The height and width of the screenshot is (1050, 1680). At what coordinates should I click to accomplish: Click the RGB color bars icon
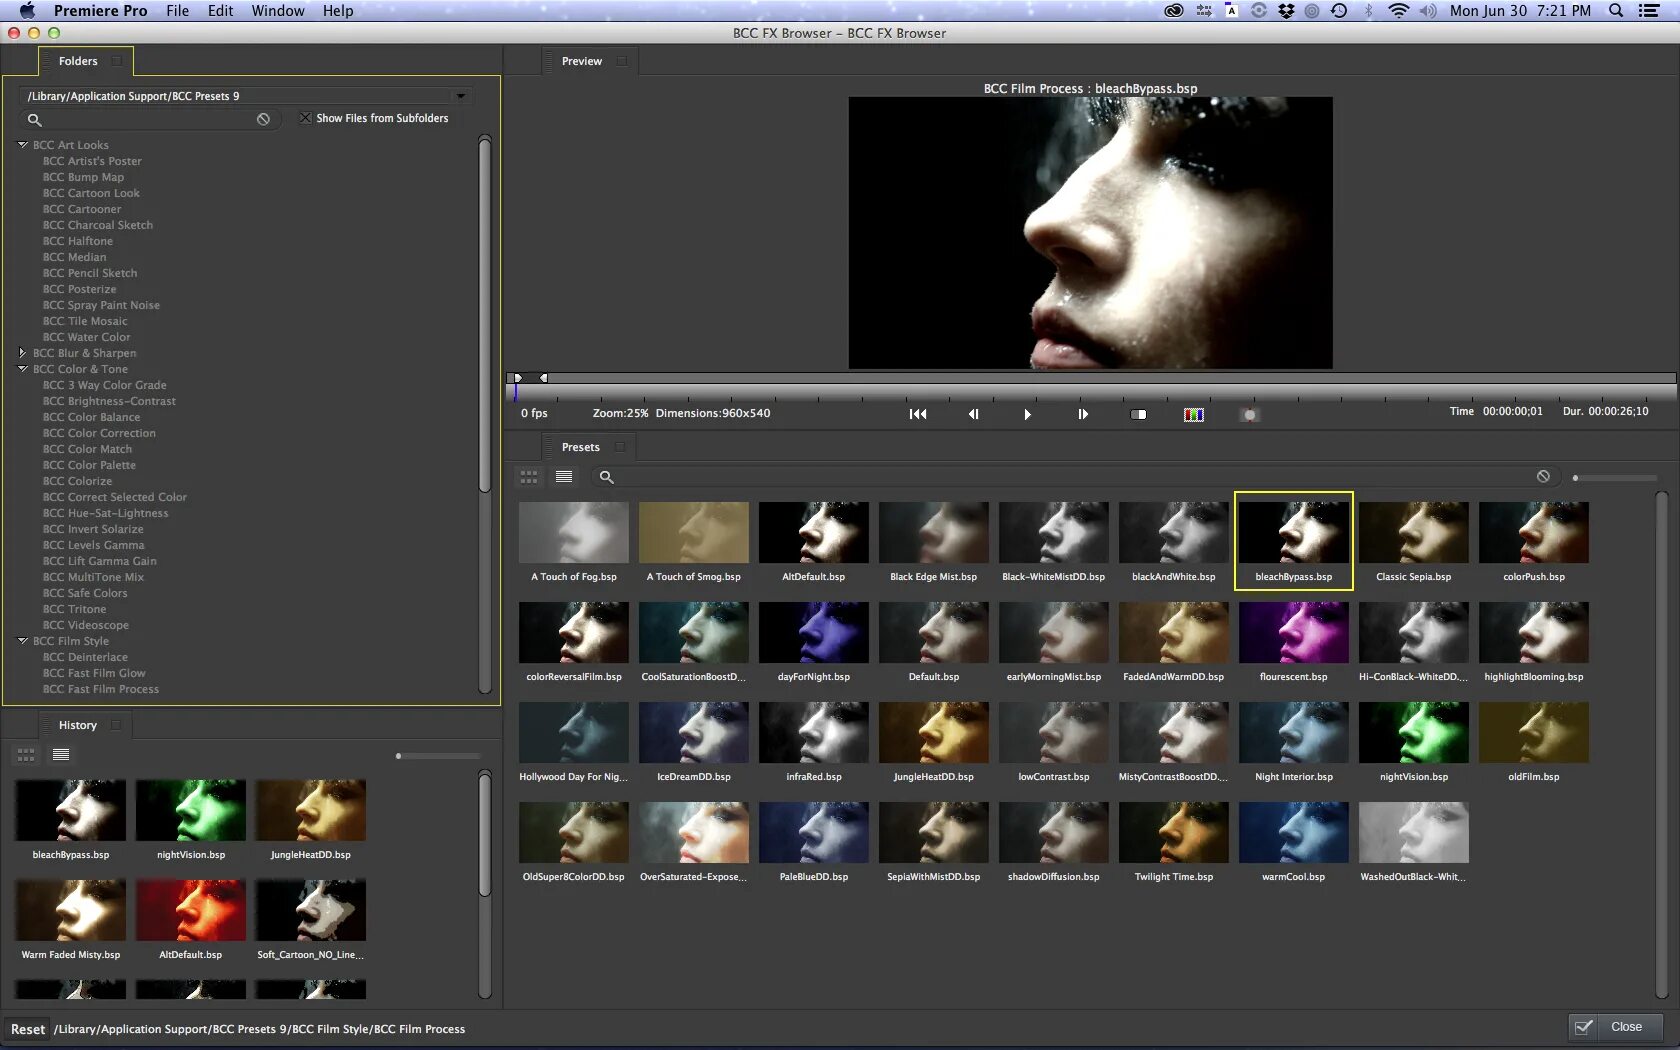1193,414
